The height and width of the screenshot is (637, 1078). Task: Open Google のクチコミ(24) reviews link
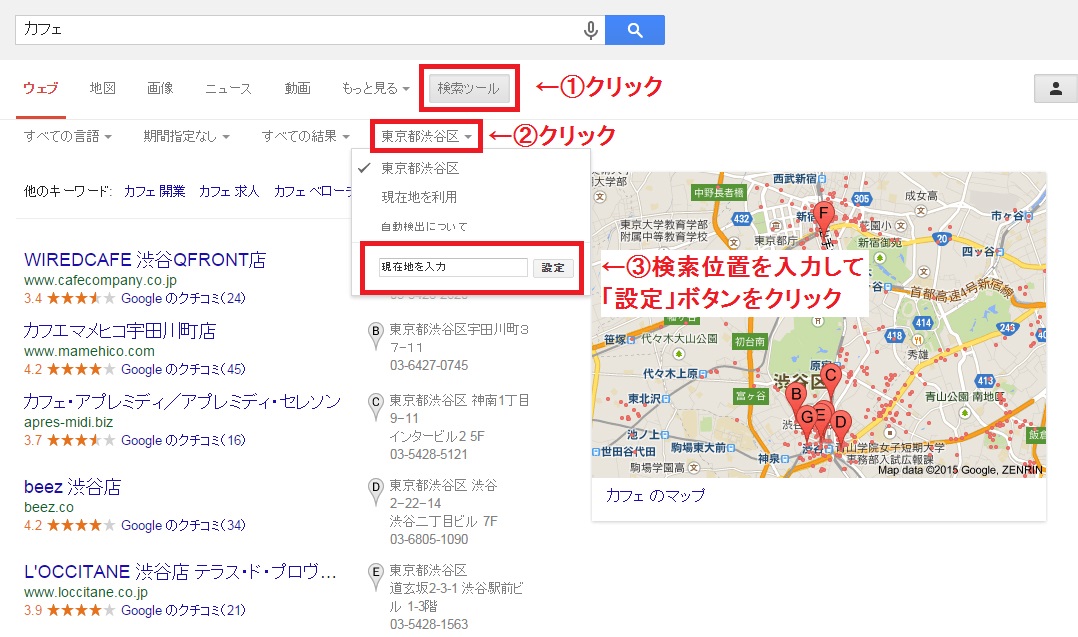coord(183,298)
